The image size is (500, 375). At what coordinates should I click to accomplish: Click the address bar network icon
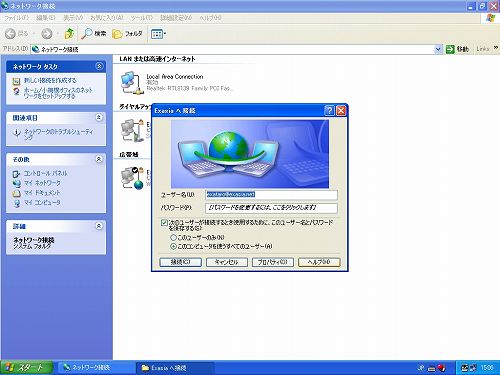click(x=35, y=49)
